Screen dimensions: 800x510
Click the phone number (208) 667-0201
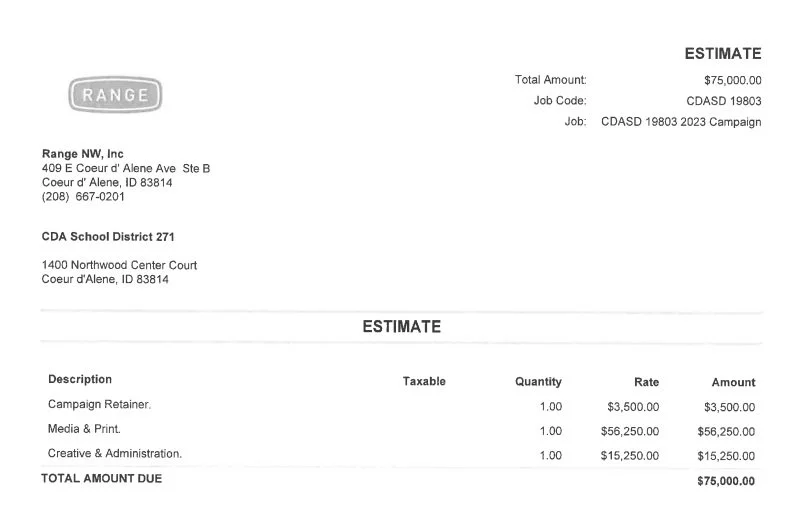(83, 197)
